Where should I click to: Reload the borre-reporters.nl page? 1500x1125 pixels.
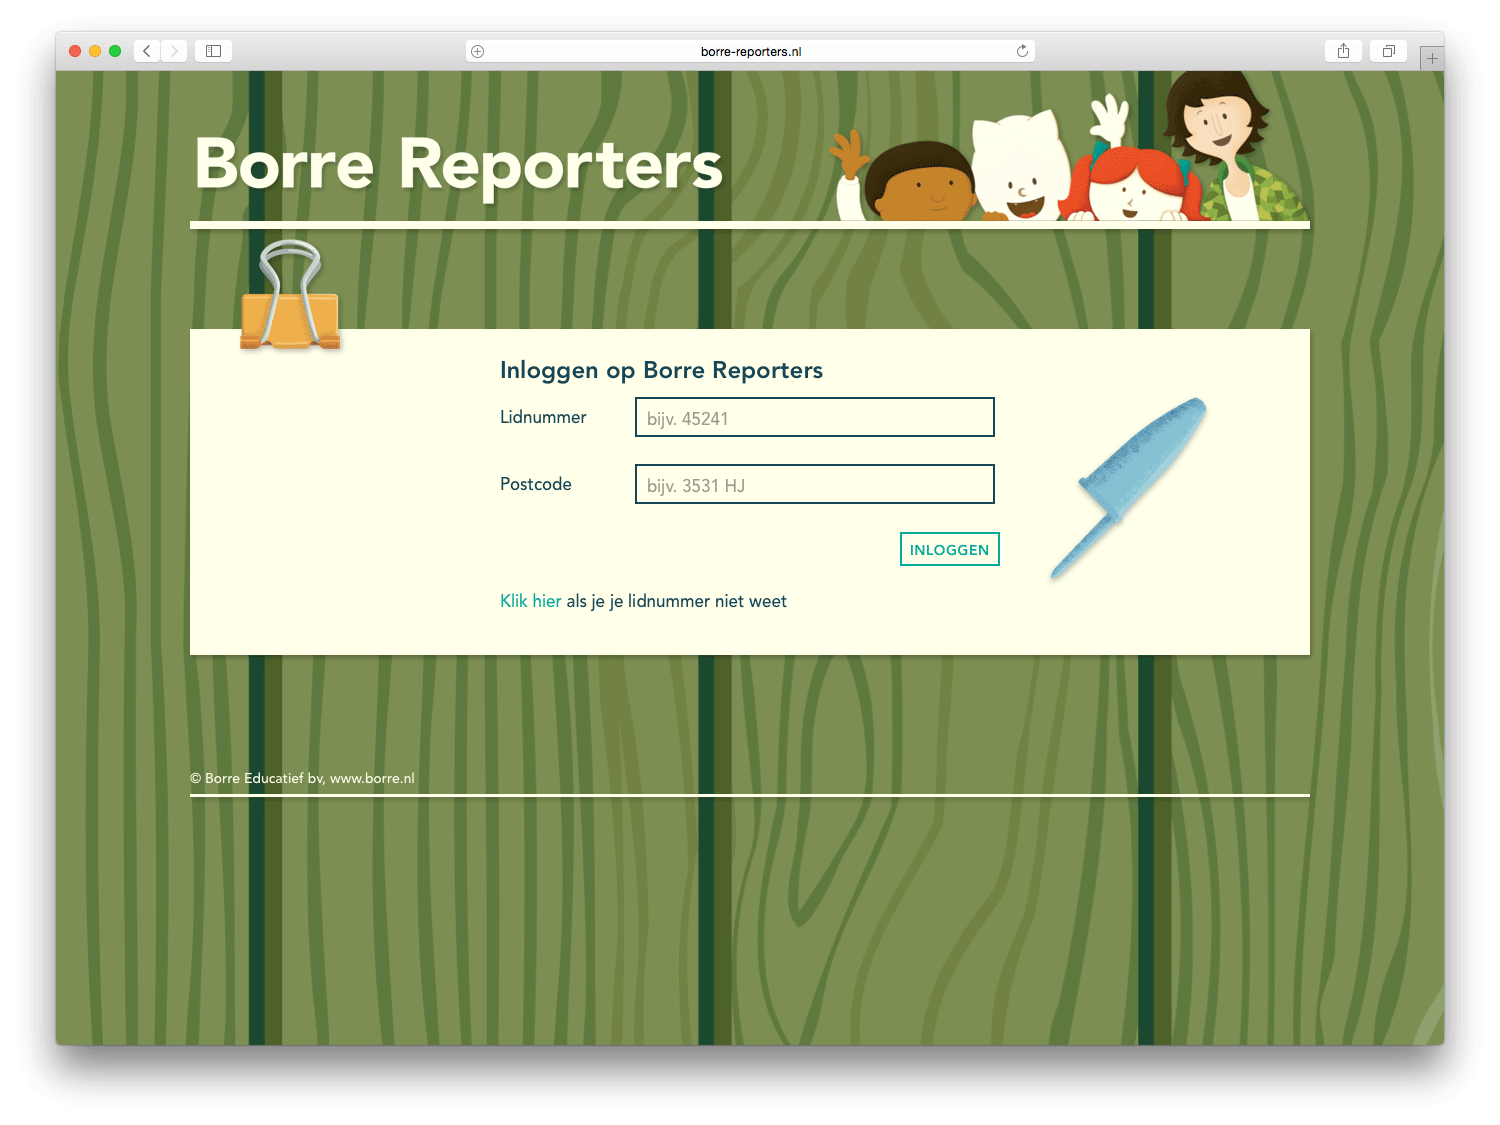coord(1022,51)
